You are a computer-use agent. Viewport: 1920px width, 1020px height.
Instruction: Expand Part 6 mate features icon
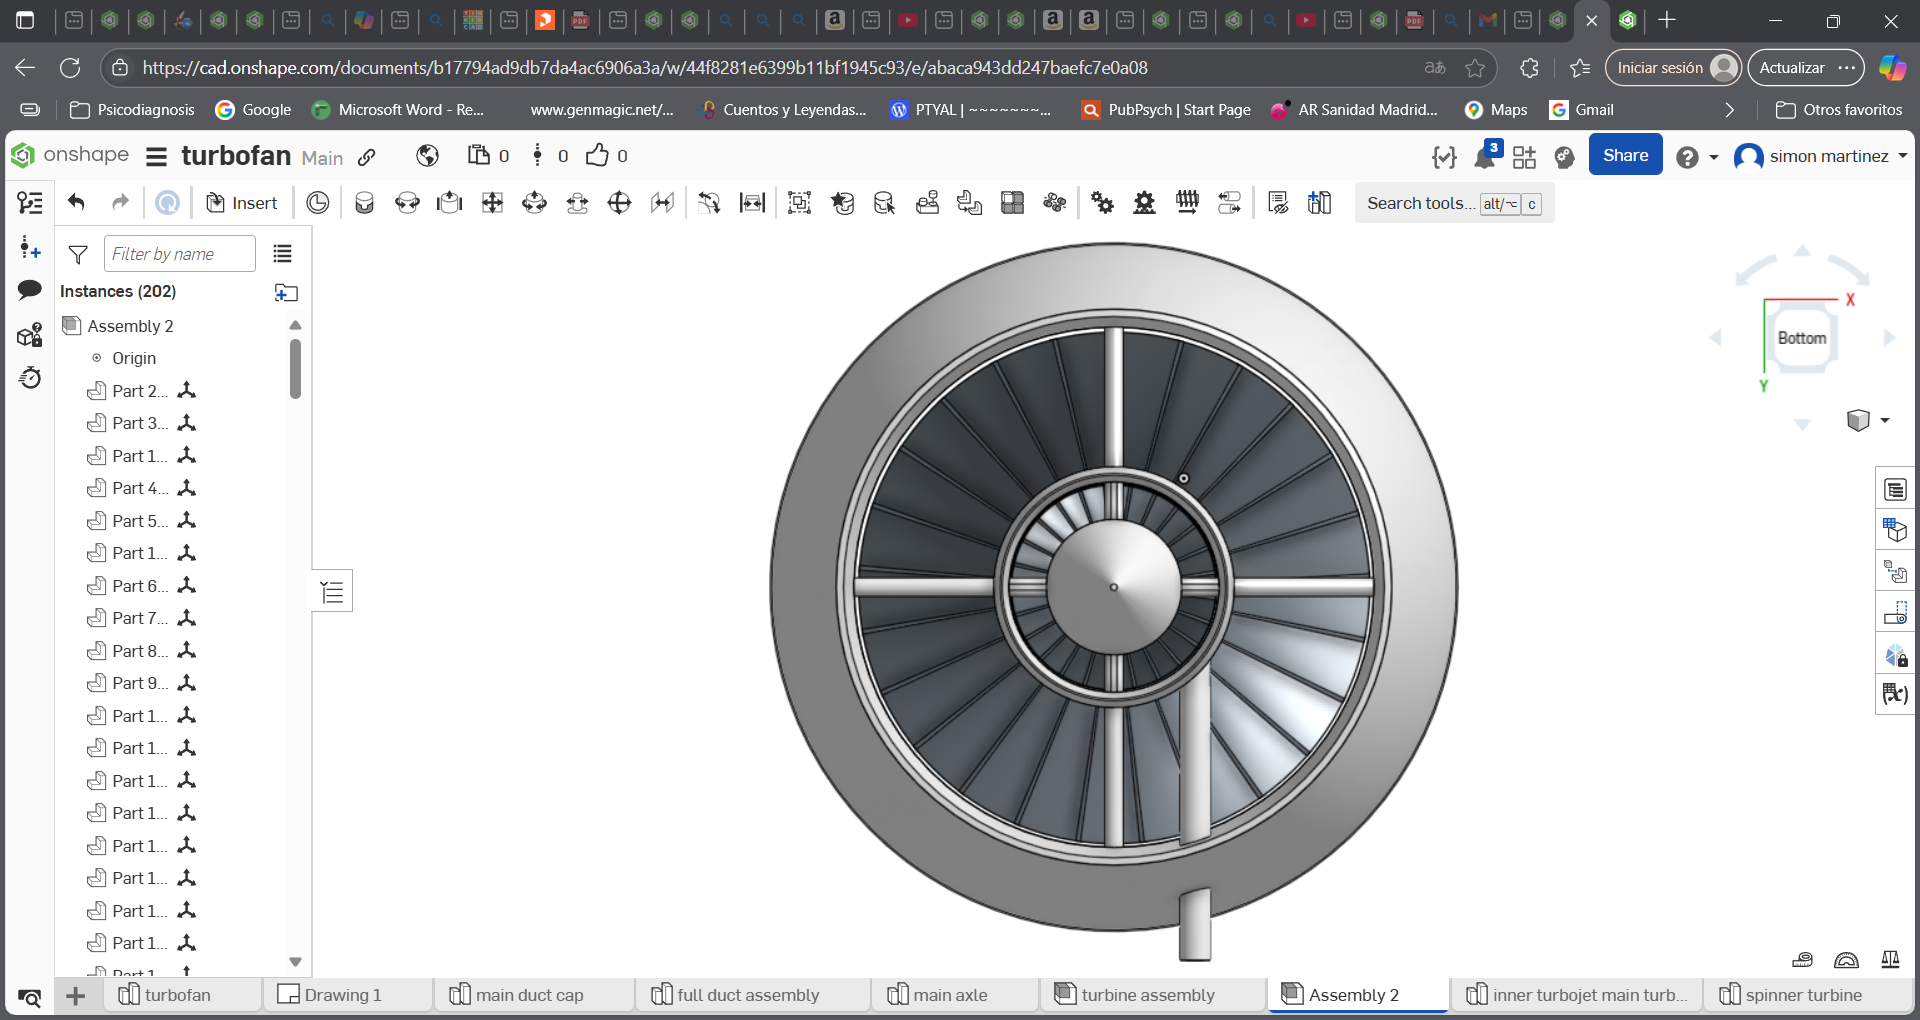187,585
